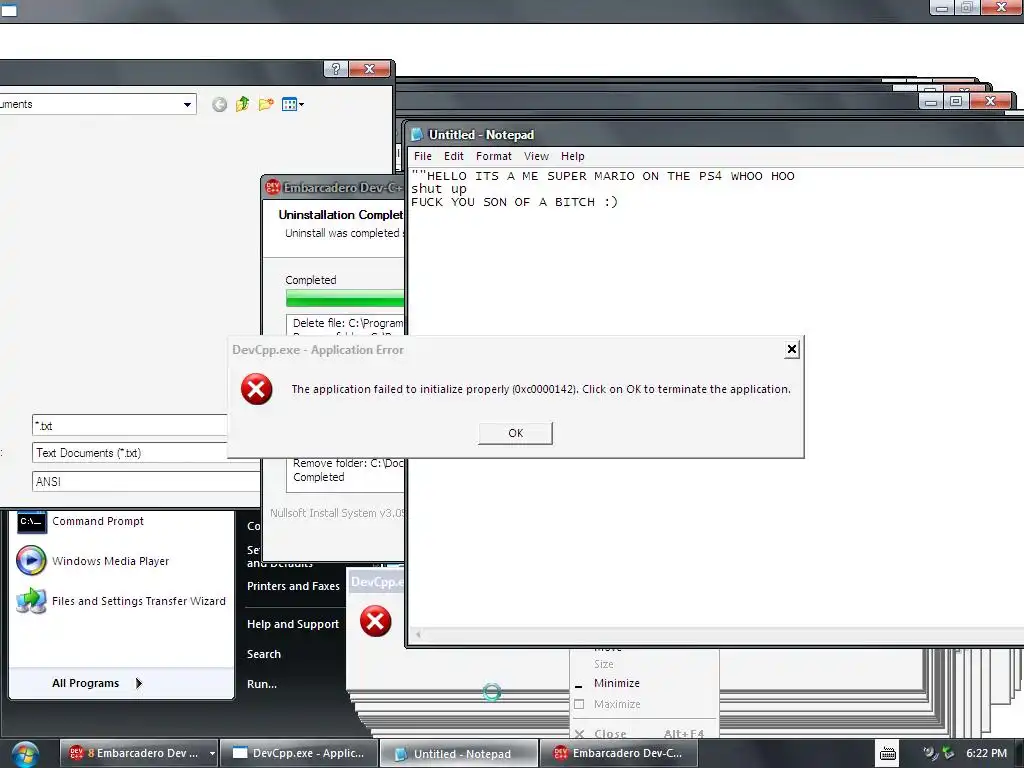Open Help and Support in Start menu
This screenshot has height=768, width=1024.
click(293, 624)
